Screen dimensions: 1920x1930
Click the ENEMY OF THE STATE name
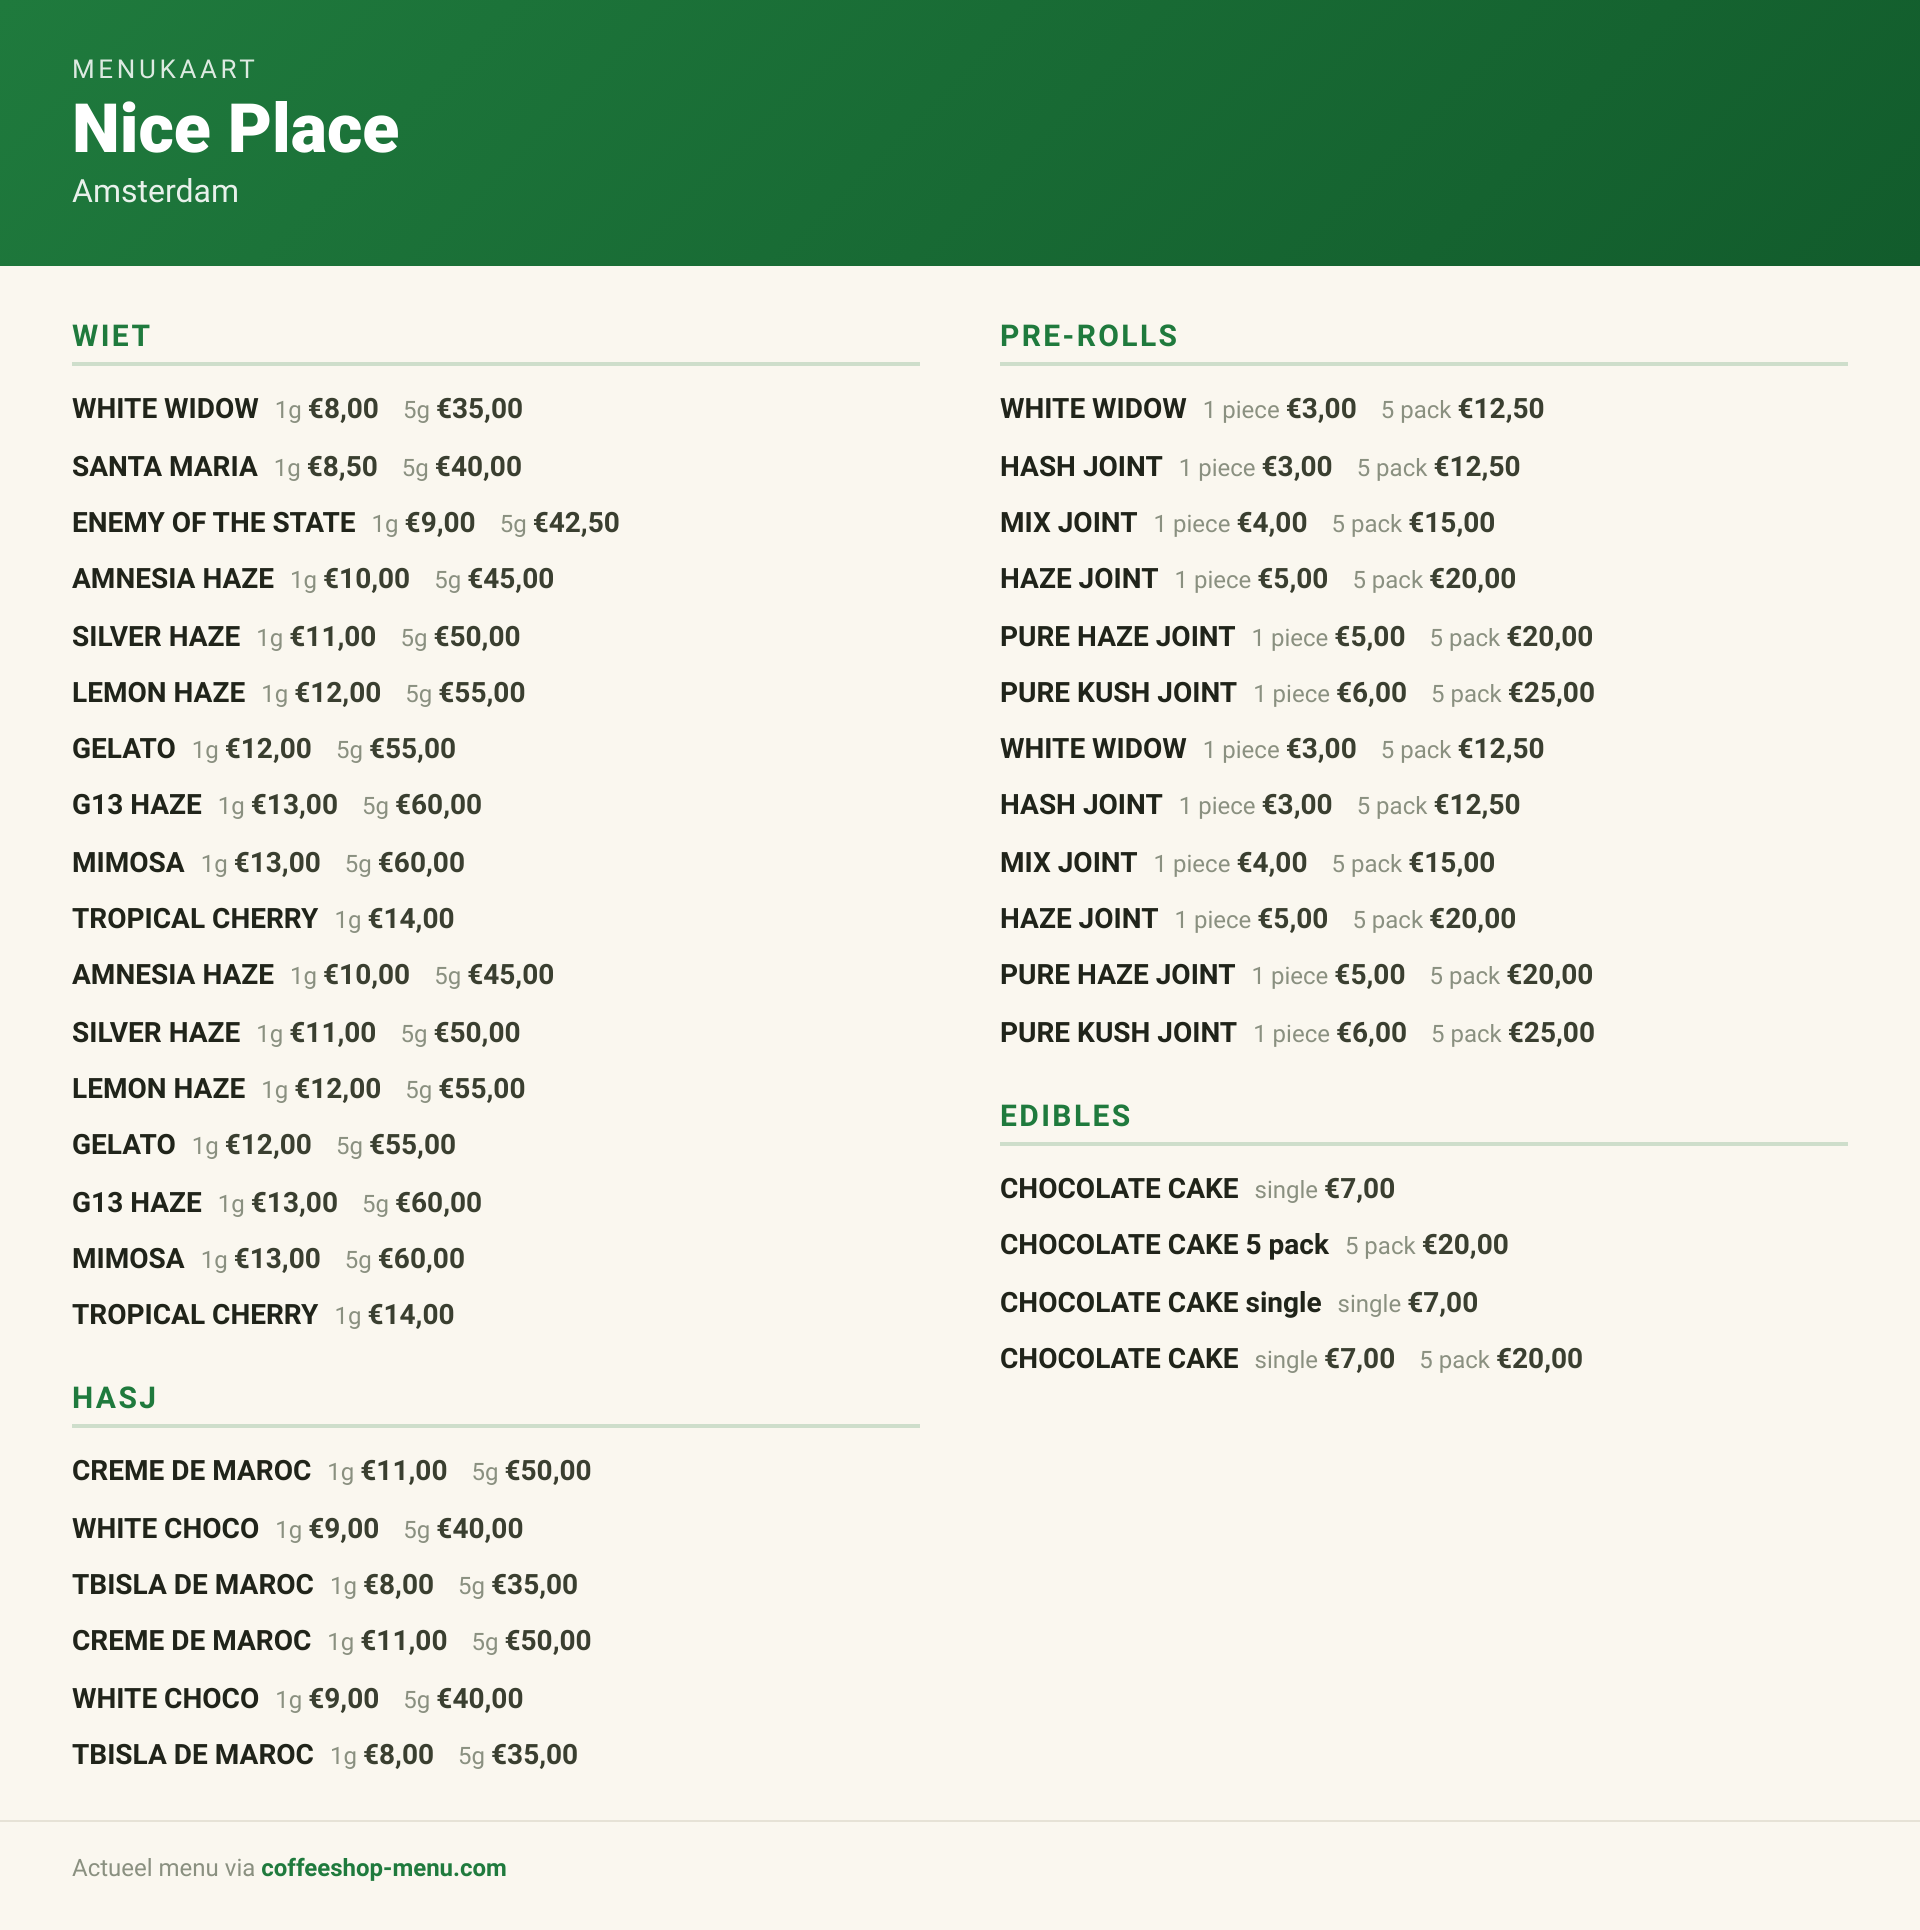pyautogui.click(x=214, y=523)
